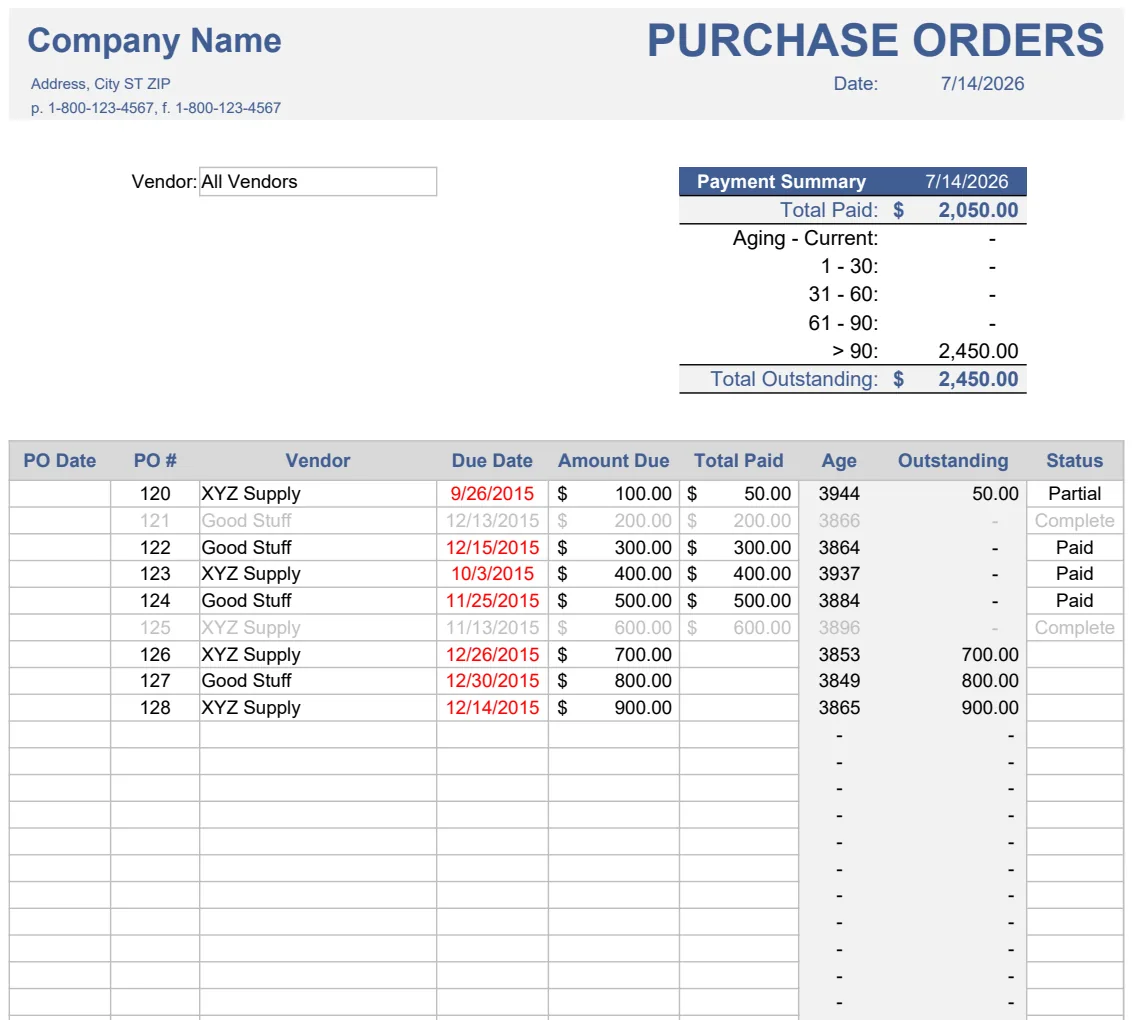
Task: Click the PO Date column header
Action: [60, 461]
